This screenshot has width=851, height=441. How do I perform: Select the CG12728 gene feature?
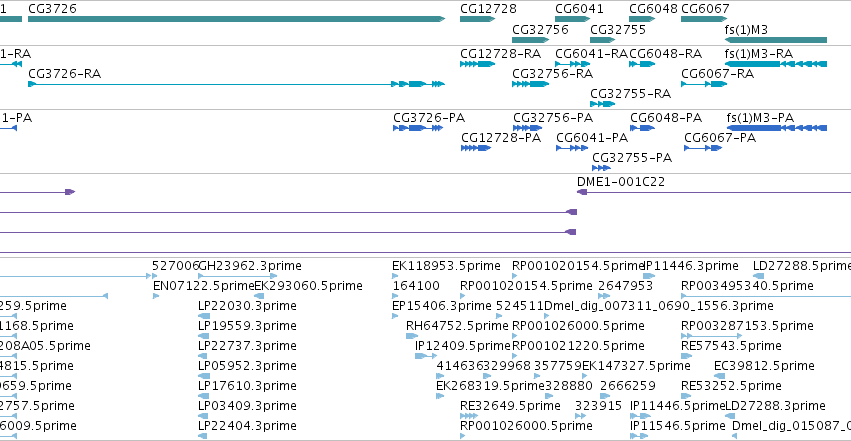[478, 19]
